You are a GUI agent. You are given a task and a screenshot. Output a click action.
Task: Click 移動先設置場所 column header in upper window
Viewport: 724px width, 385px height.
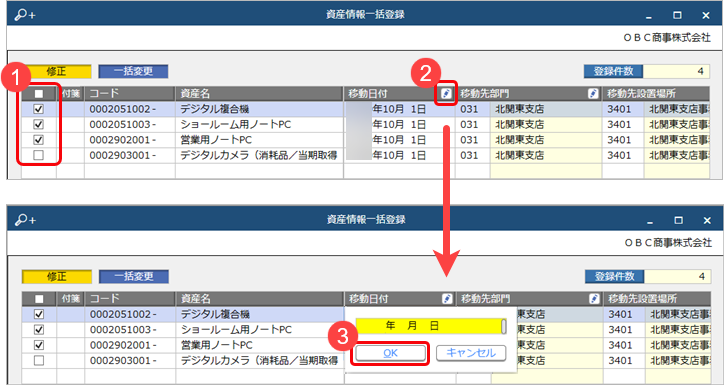click(656, 94)
